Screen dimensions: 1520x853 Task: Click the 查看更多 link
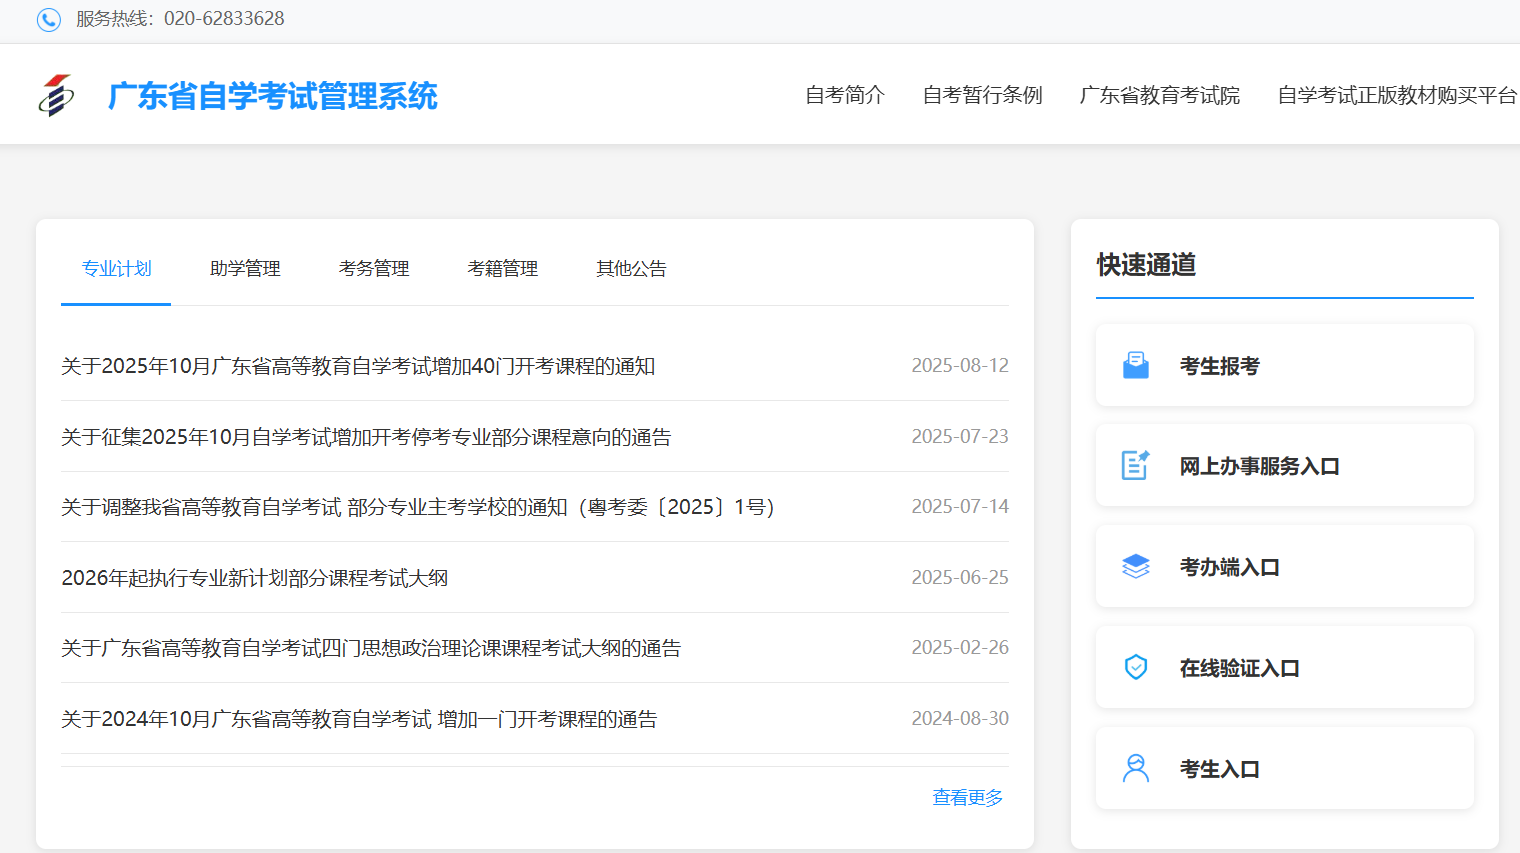point(967,797)
